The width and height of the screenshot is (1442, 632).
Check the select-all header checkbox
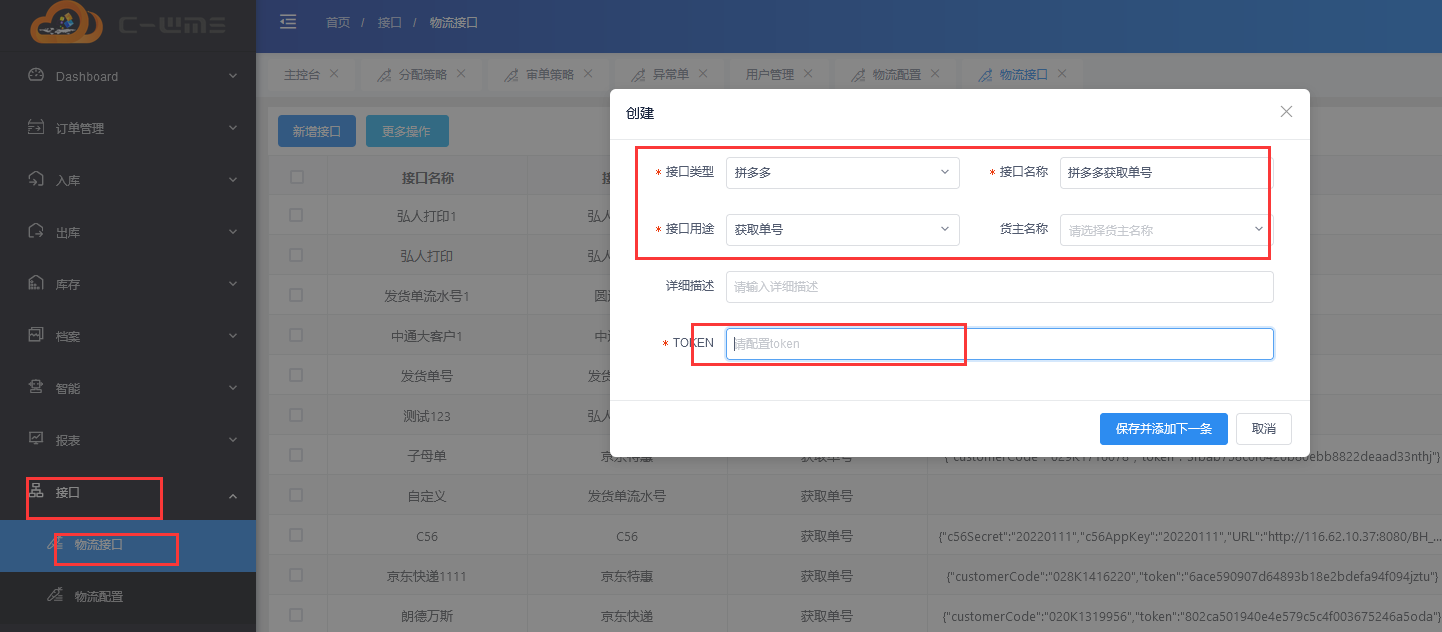point(296,177)
